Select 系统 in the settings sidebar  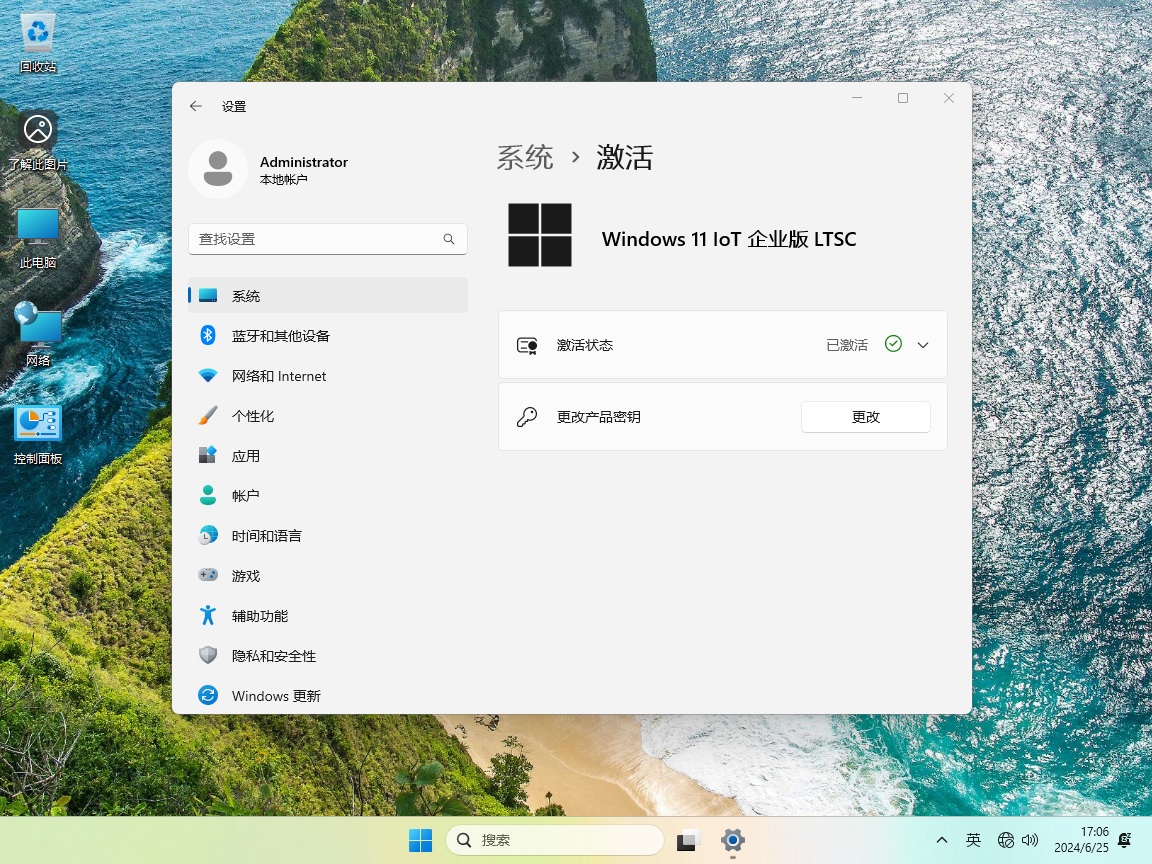click(328, 295)
